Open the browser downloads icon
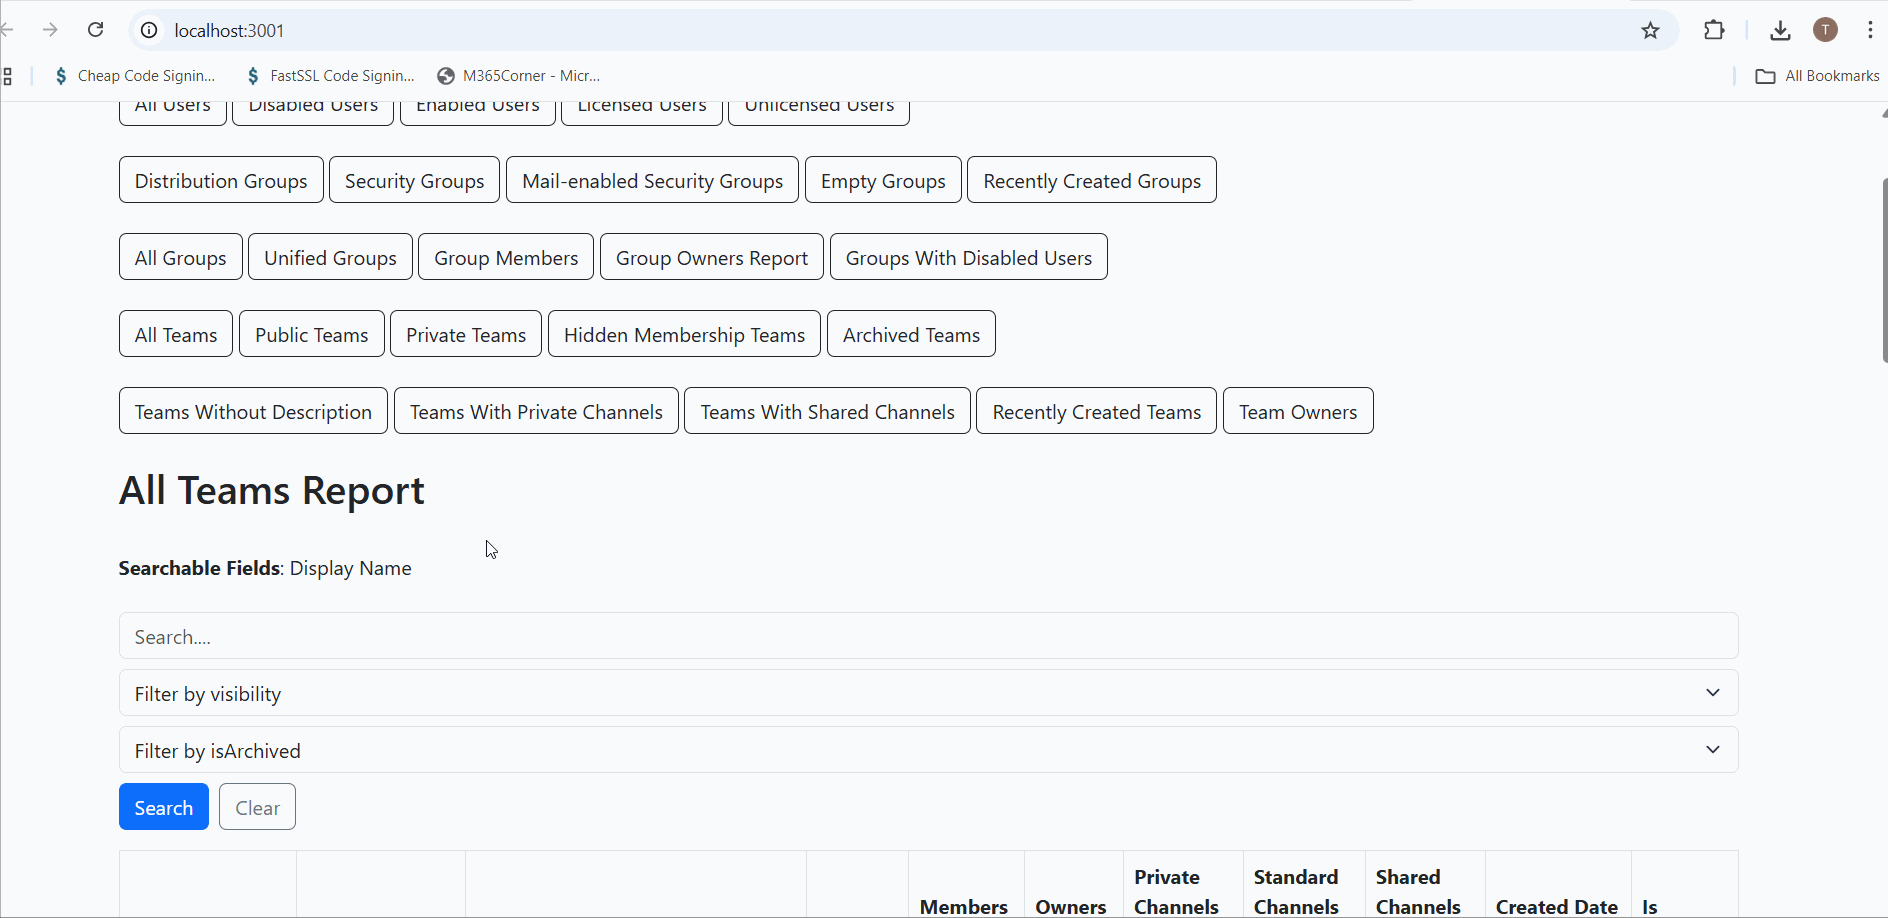Screen dimensions: 1888x918 [1780, 30]
